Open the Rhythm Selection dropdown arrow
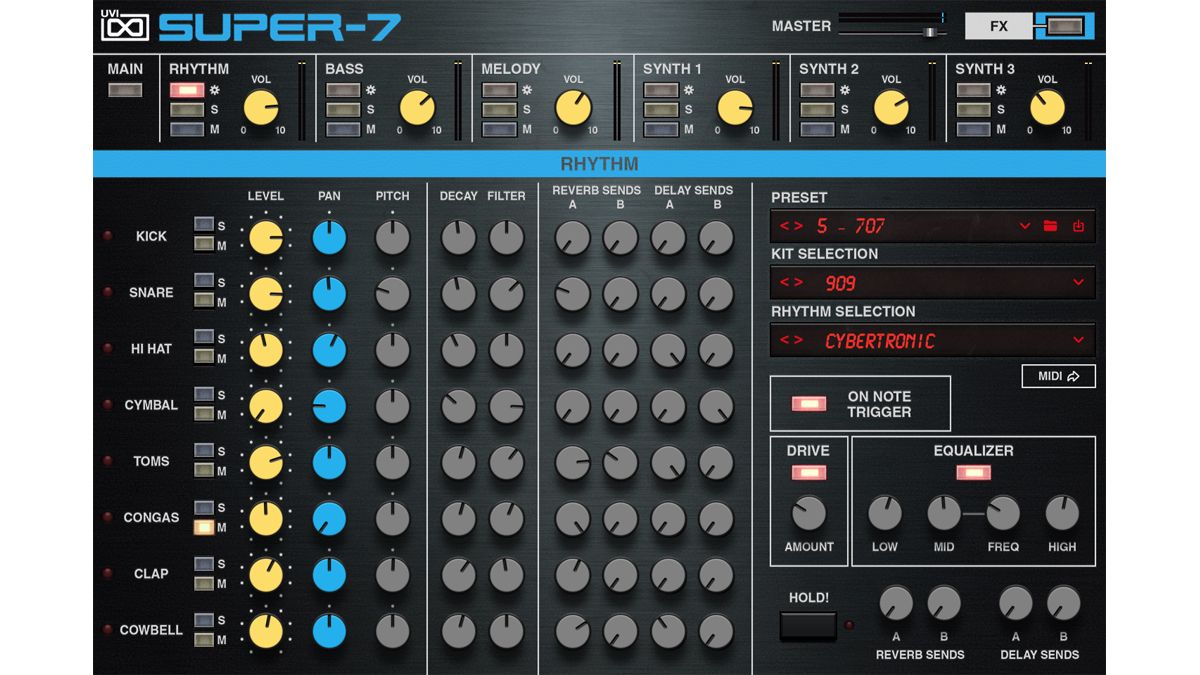The image size is (1200, 675). coord(1078,340)
